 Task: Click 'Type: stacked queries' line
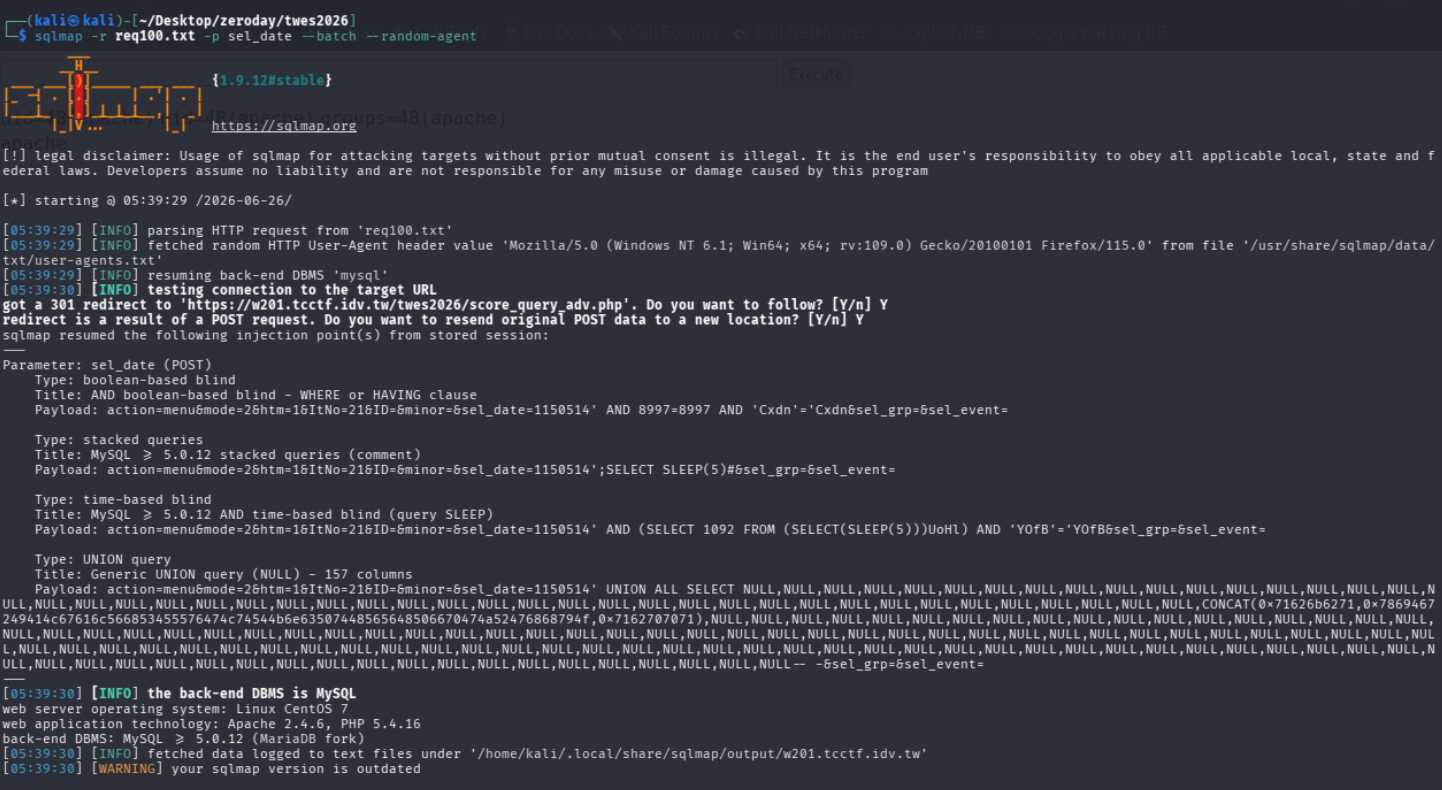(119, 440)
